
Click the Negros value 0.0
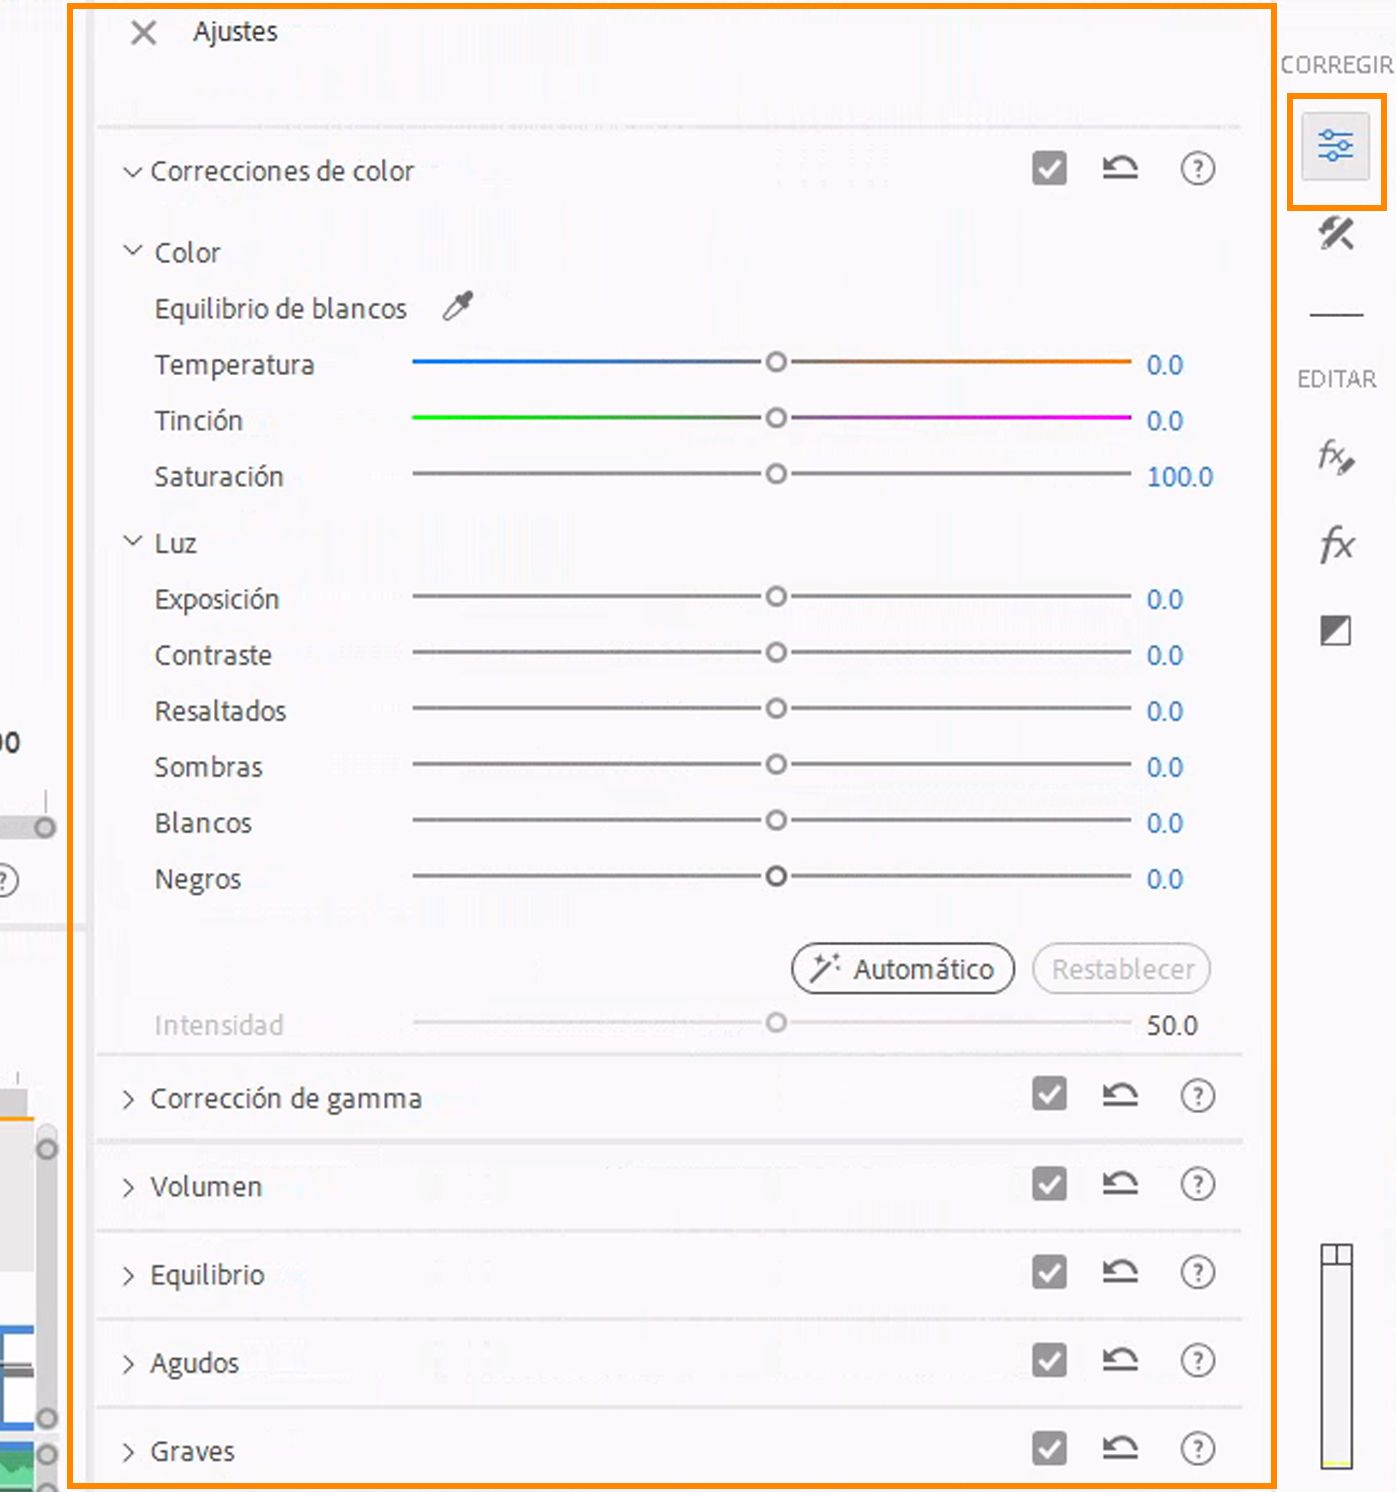click(1165, 880)
